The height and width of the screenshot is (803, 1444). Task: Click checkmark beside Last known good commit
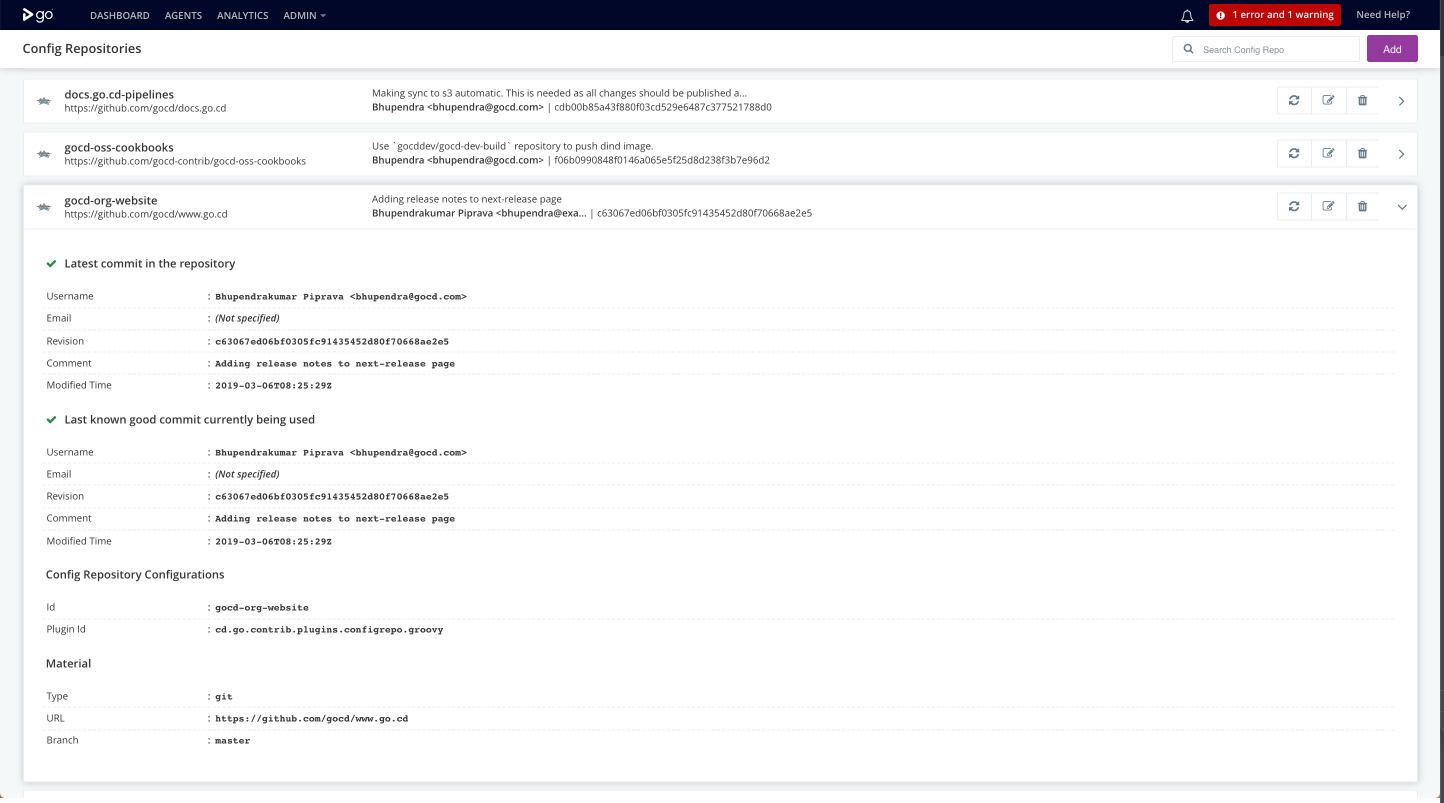[x=51, y=420]
